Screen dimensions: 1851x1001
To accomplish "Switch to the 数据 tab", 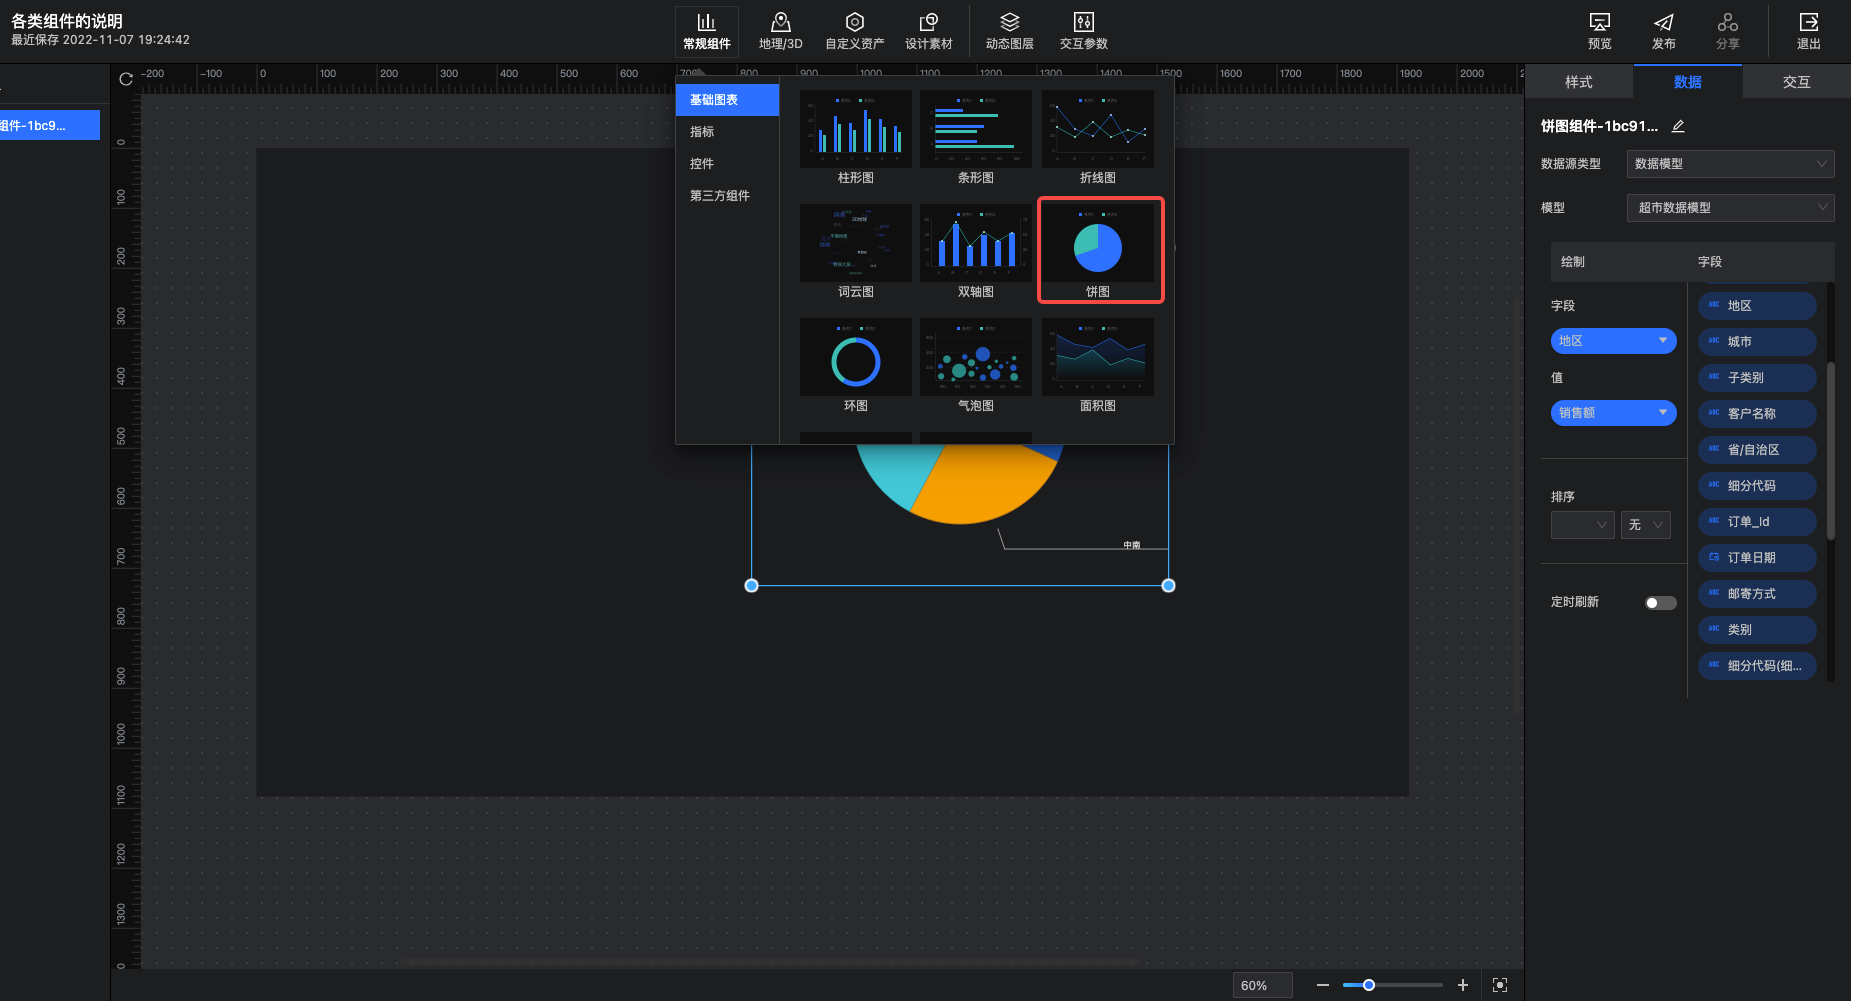I will pyautogui.click(x=1688, y=82).
